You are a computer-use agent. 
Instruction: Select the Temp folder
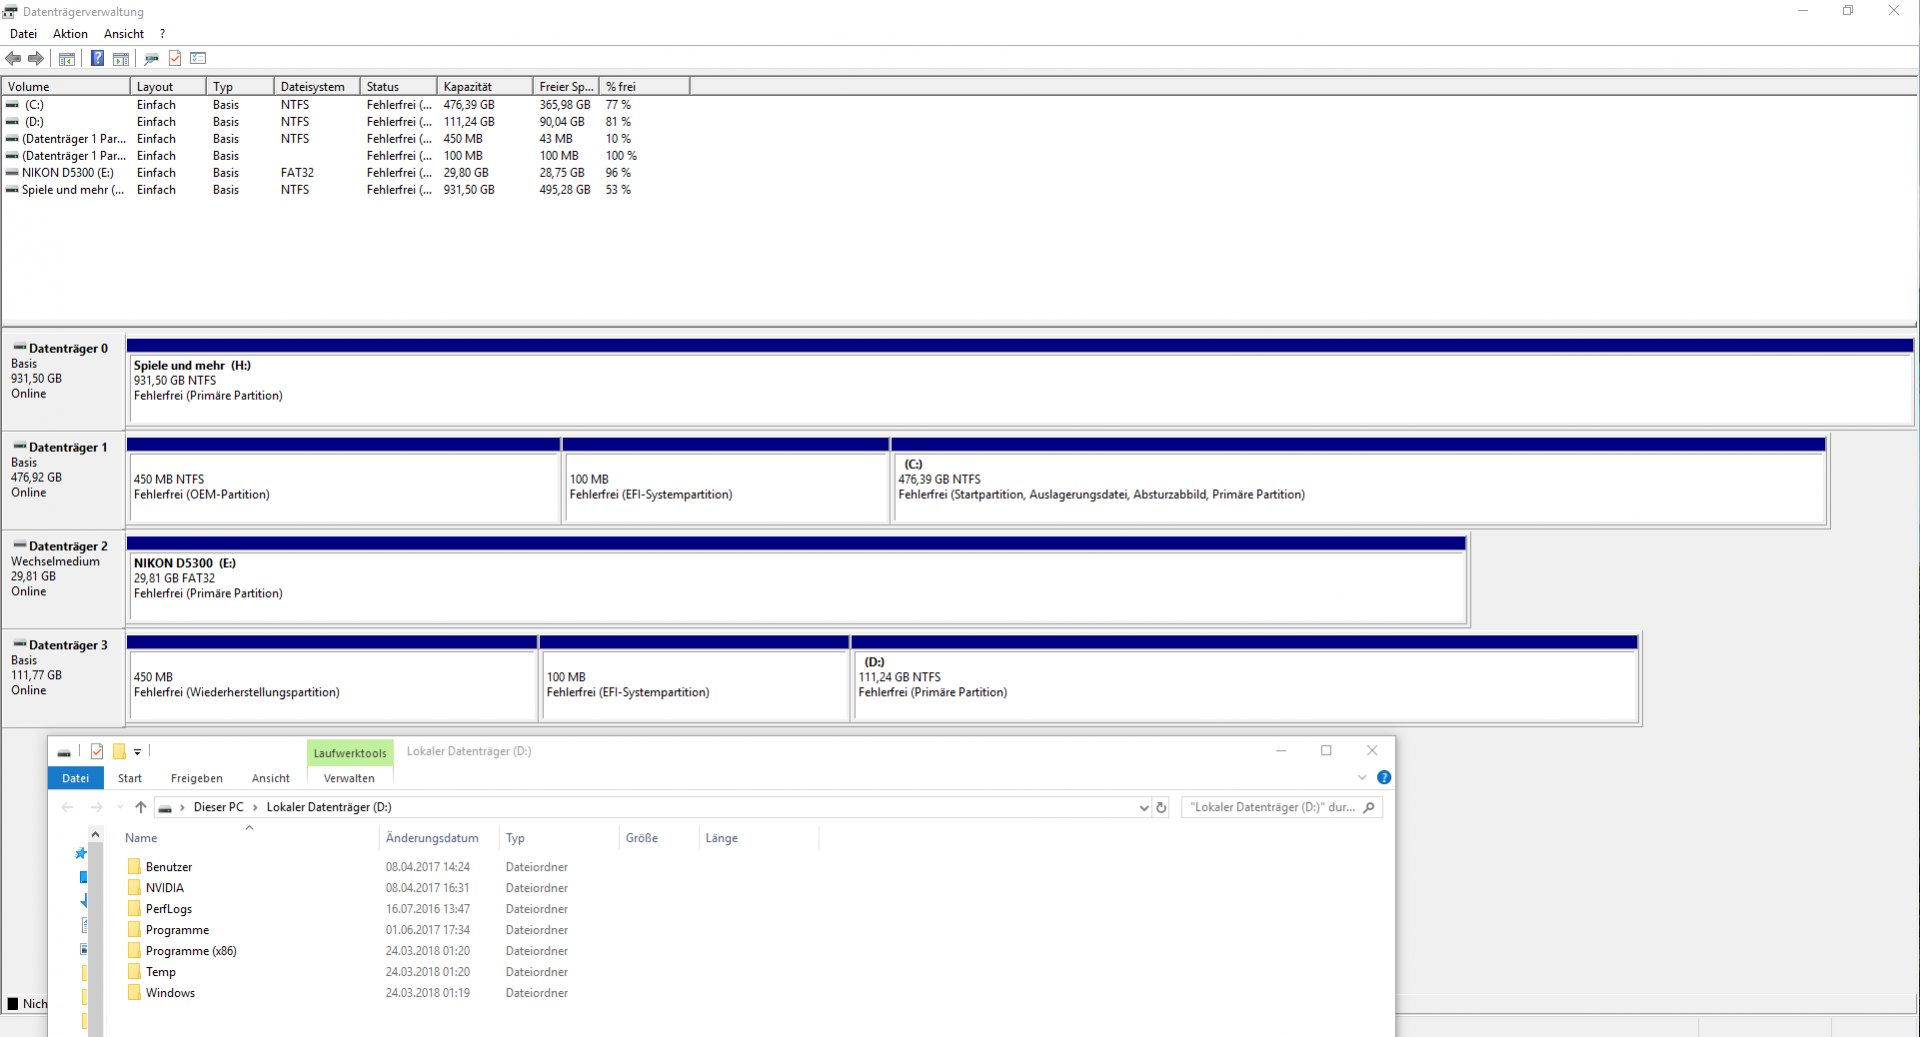click(x=161, y=972)
